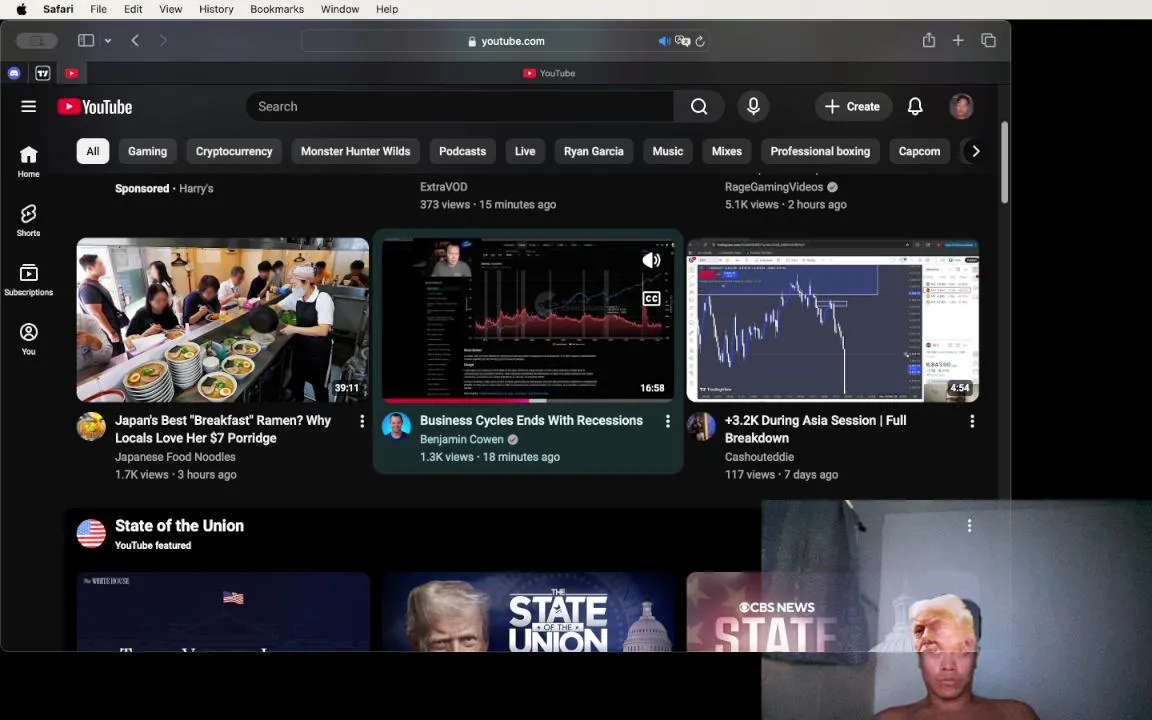Start voice search with microphone icon
The height and width of the screenshot is (720, 1152).
[x=753, y=107]
